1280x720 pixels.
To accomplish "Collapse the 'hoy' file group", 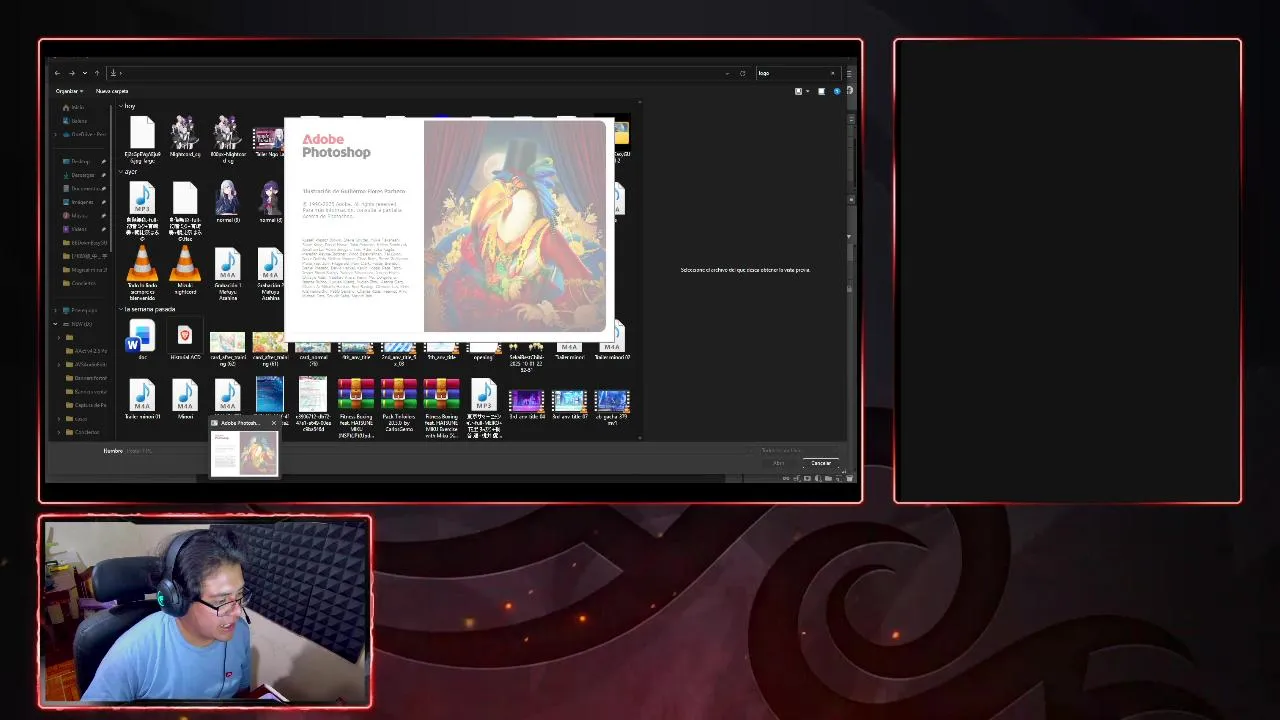I will pyautogui.click(x=121, y=106).
